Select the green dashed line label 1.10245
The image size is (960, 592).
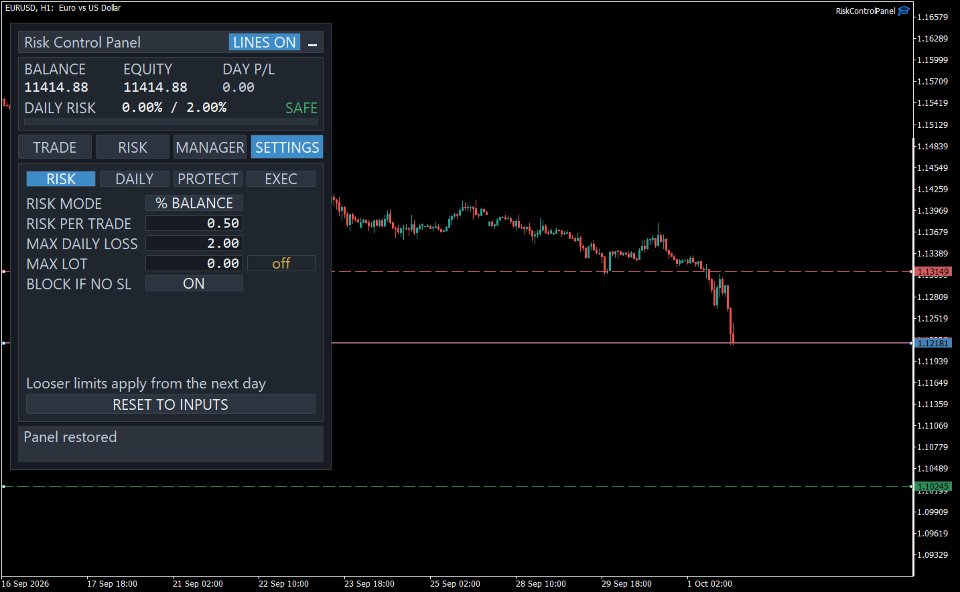click(932, 487)
